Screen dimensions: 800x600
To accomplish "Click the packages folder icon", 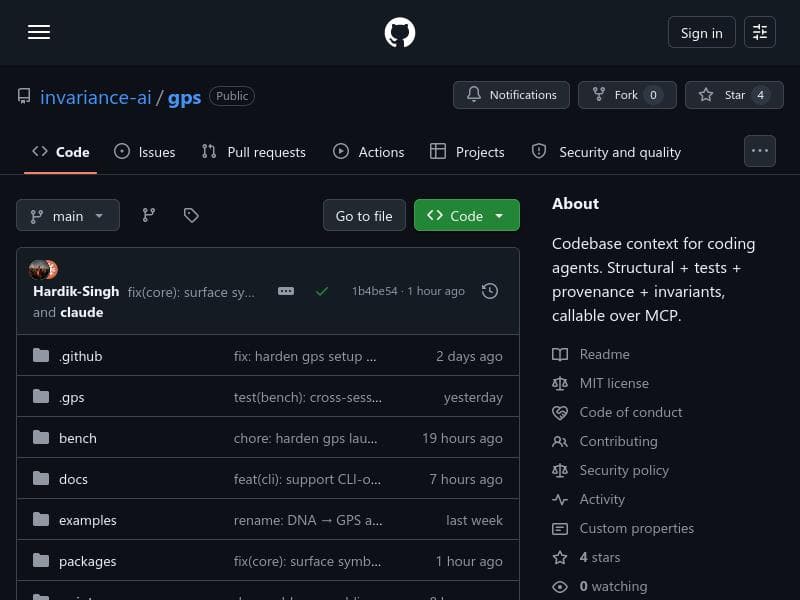I will [x=41, y=560].
